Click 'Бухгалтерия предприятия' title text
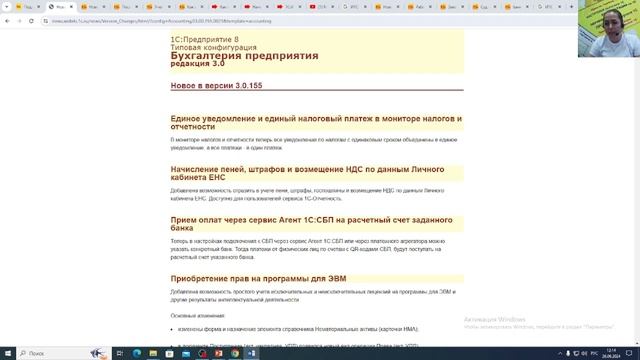 244,56
